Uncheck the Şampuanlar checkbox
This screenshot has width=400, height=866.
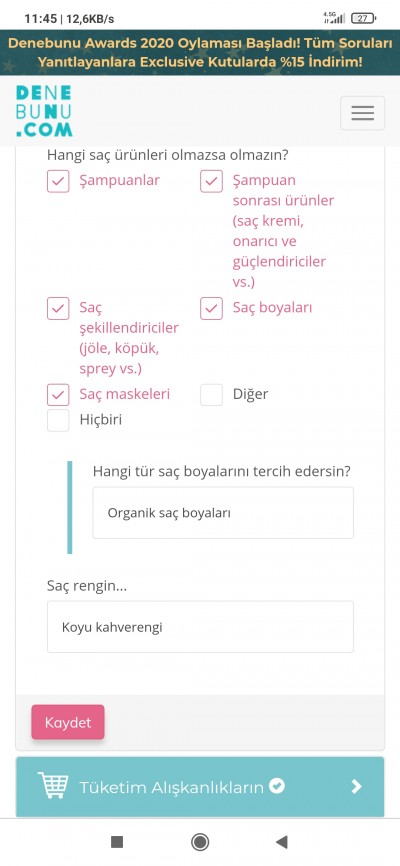(x=58, y=182)
